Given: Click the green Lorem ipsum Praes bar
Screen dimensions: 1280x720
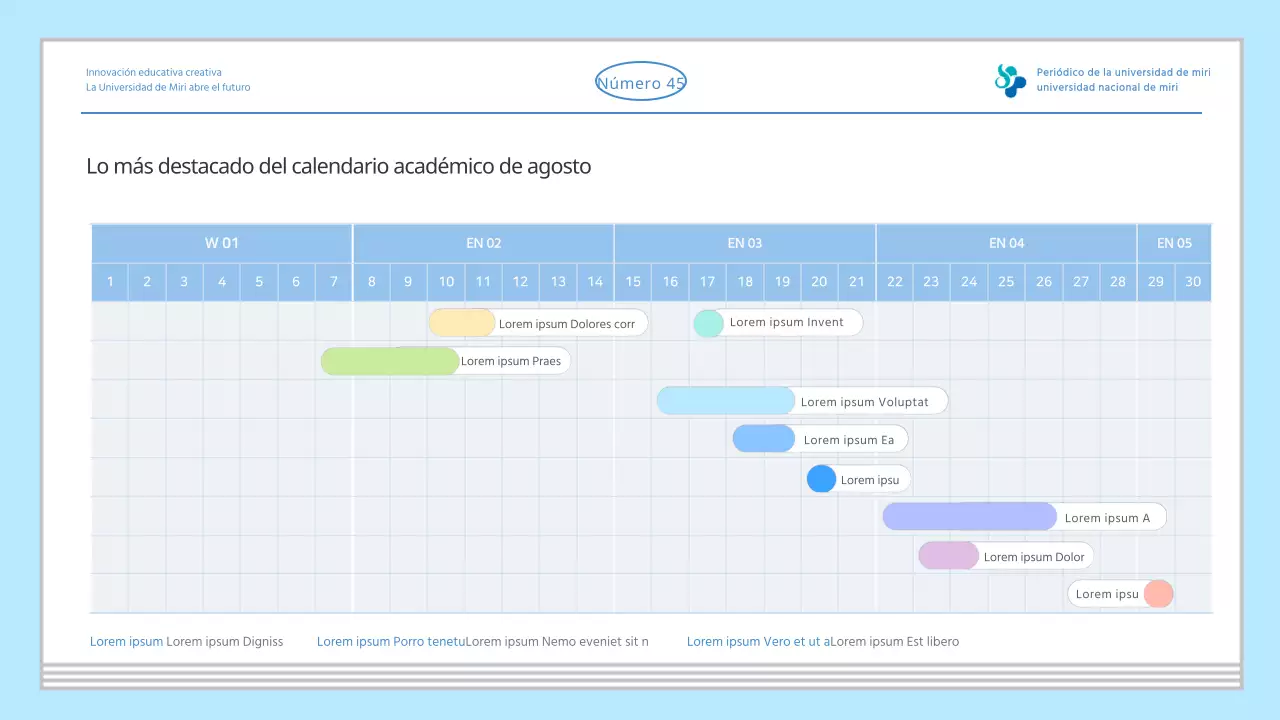Looking at the screenshot, I should (389, 361).
